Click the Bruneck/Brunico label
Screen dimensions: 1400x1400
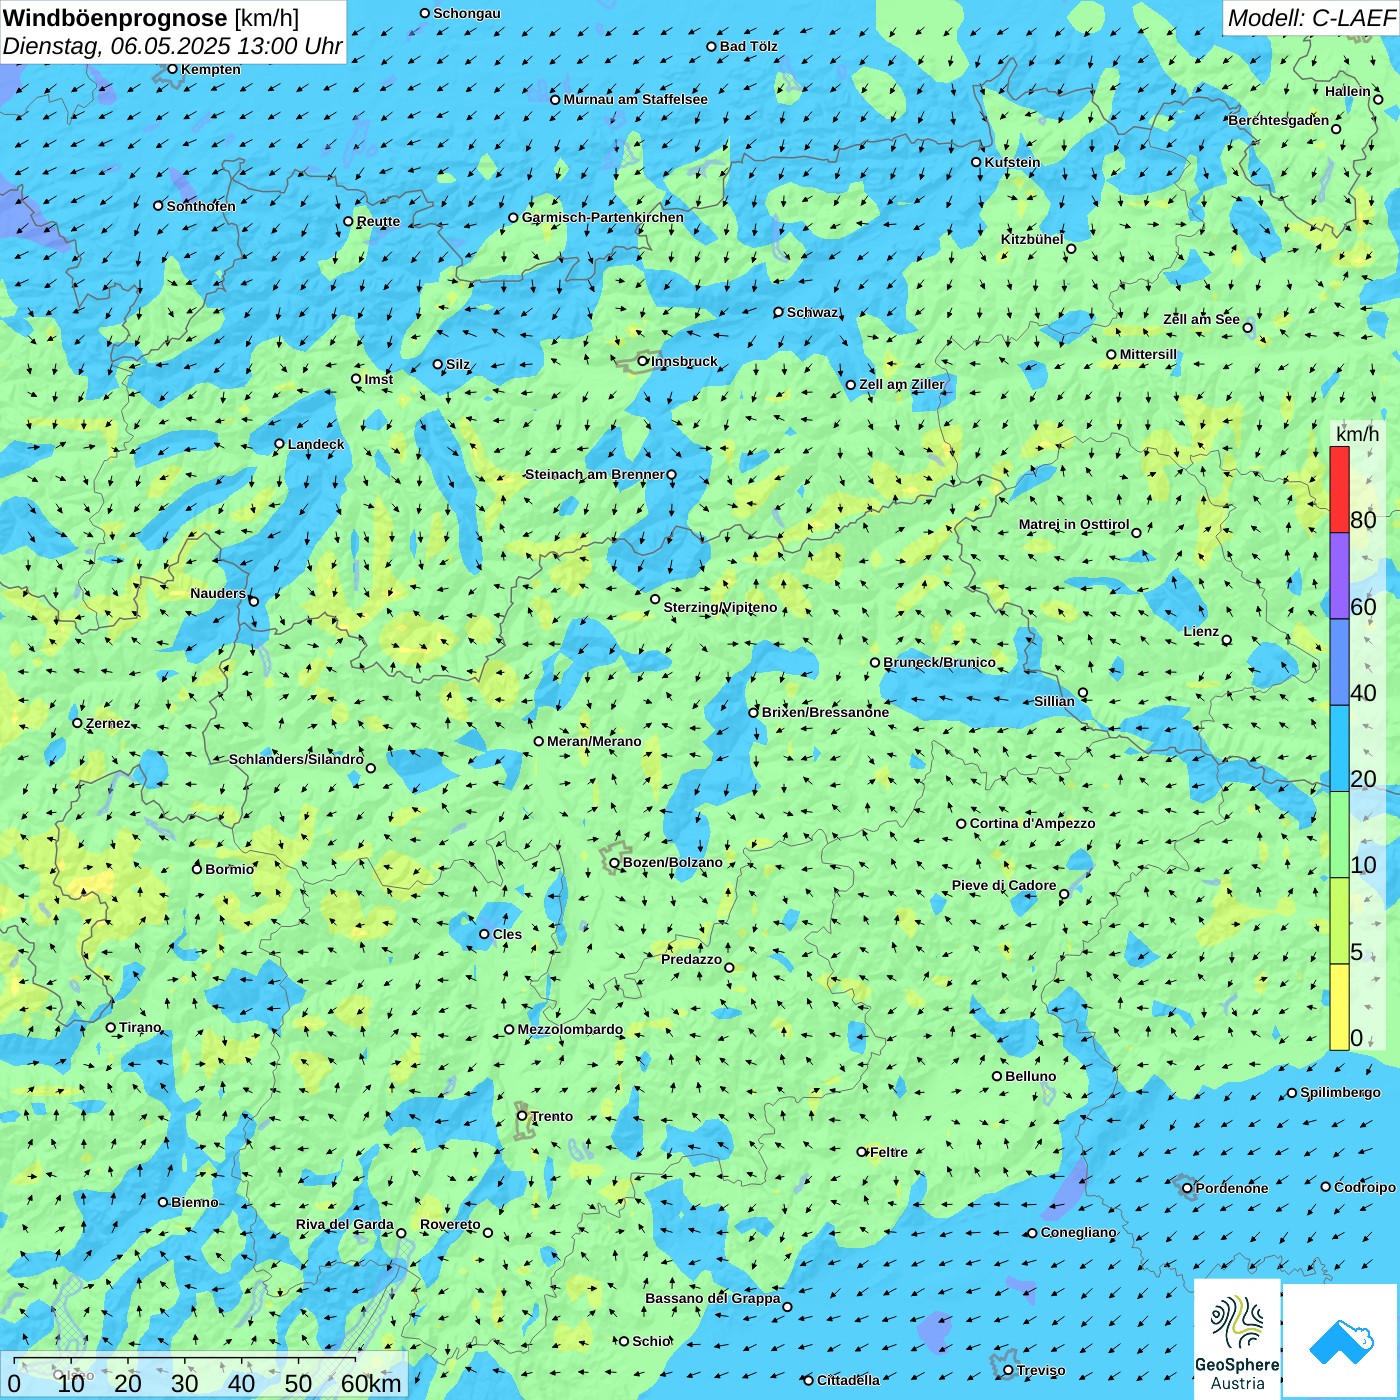click(x=939, y=662)
